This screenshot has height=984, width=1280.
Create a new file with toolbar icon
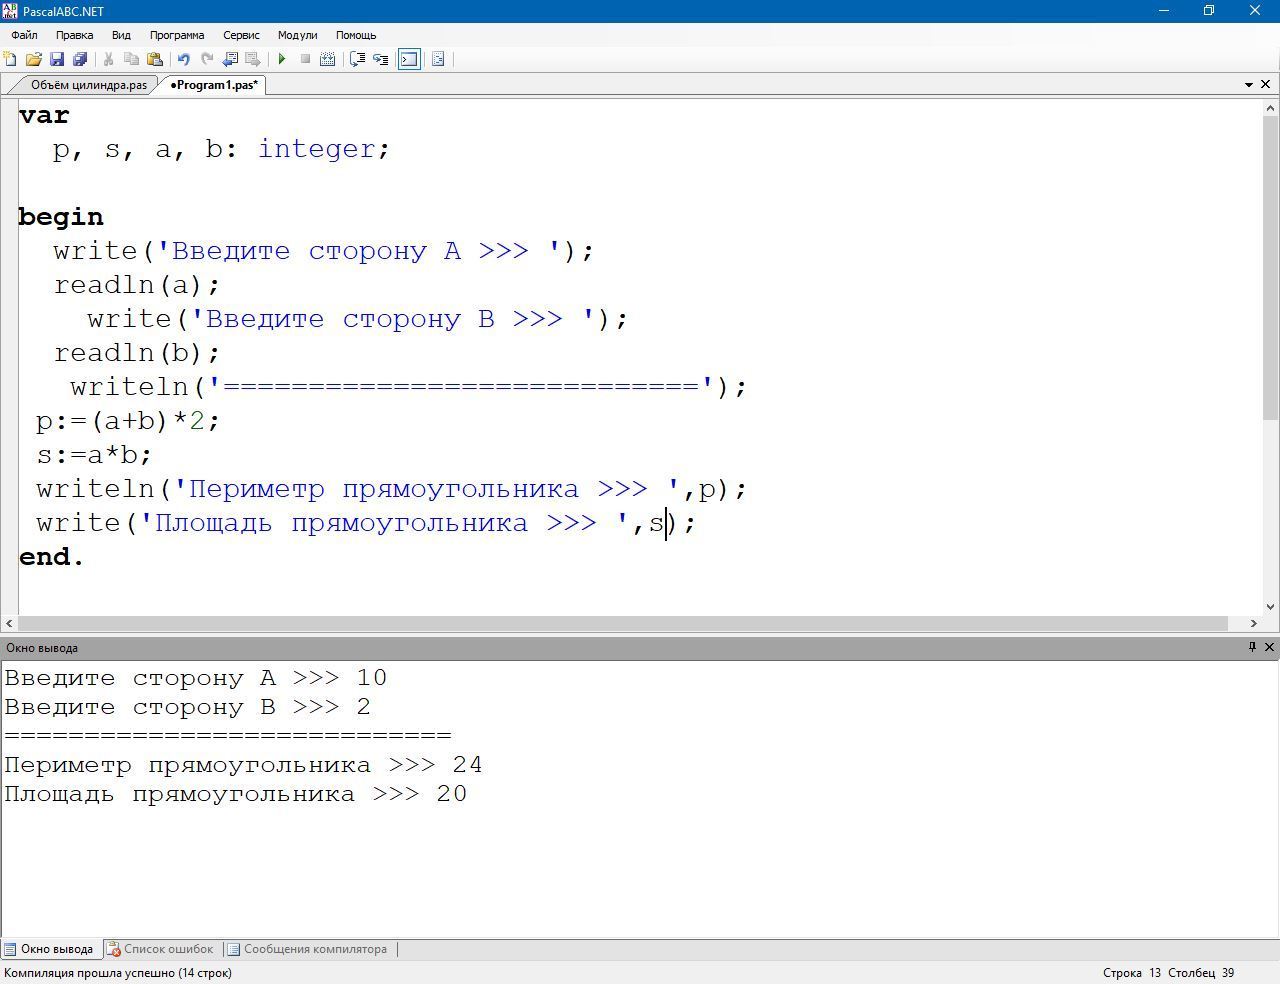10,59
